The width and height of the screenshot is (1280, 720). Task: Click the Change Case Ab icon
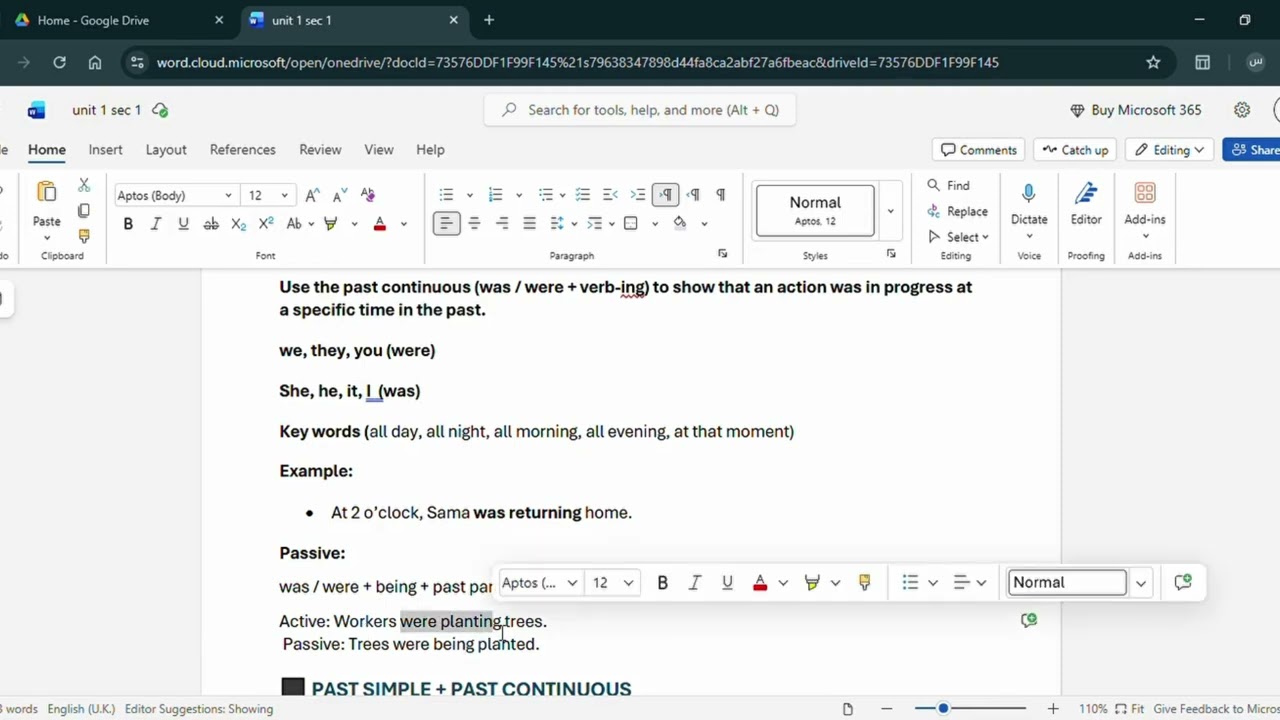pos(294,224)
